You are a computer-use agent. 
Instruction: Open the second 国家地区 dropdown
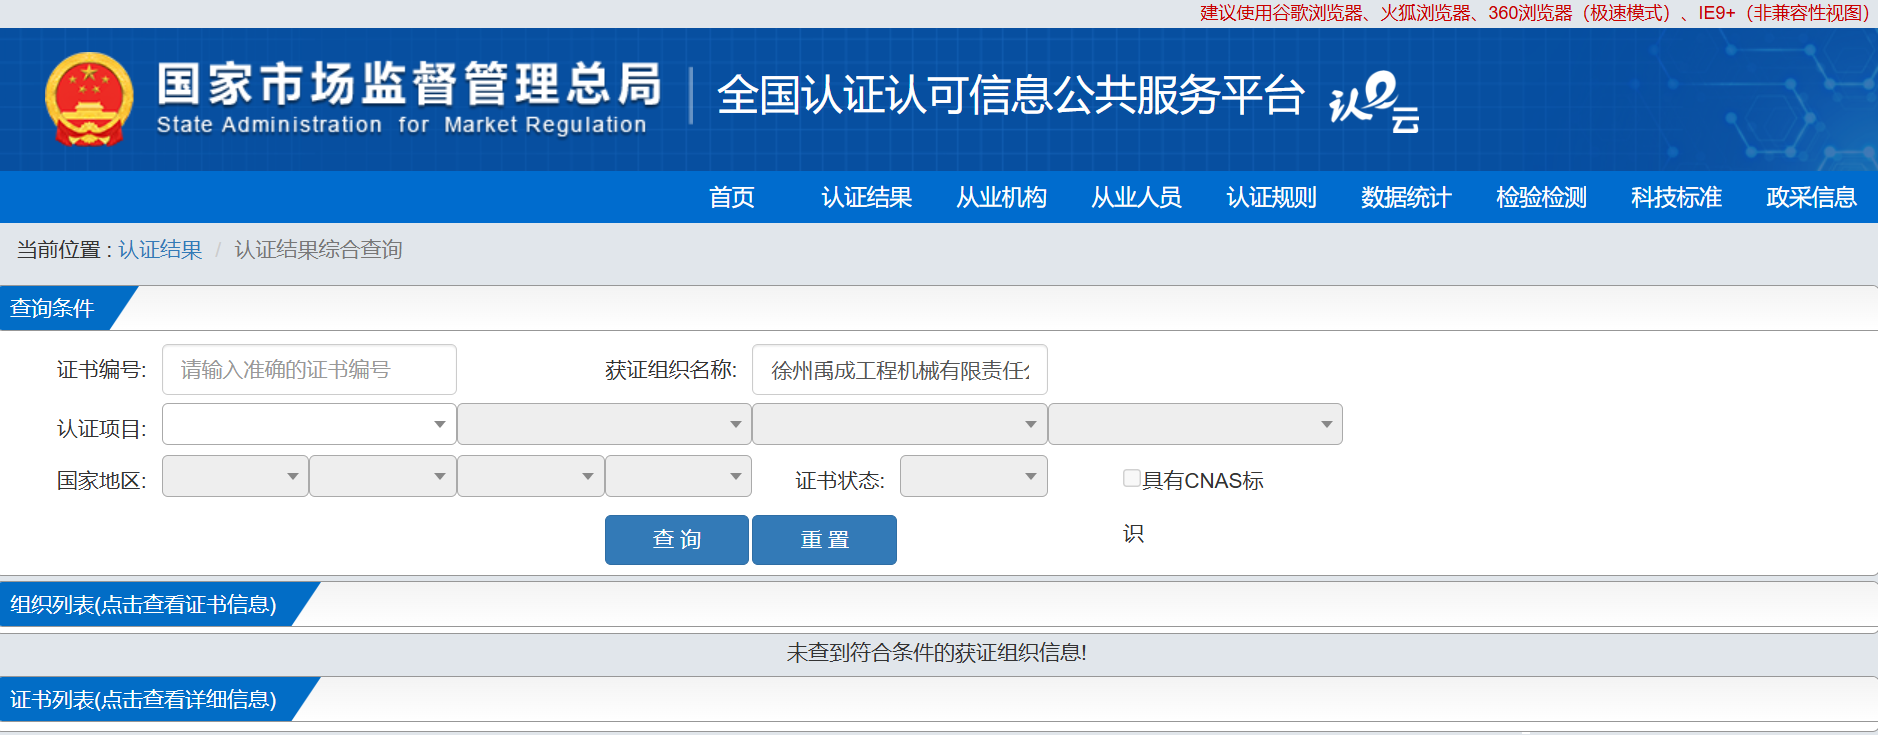pyautogui.click(x=383, y=476)
